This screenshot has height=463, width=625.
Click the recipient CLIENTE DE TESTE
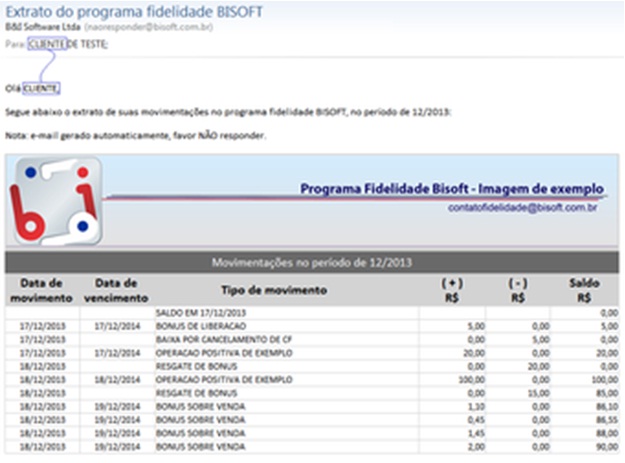tap(68, 44)
